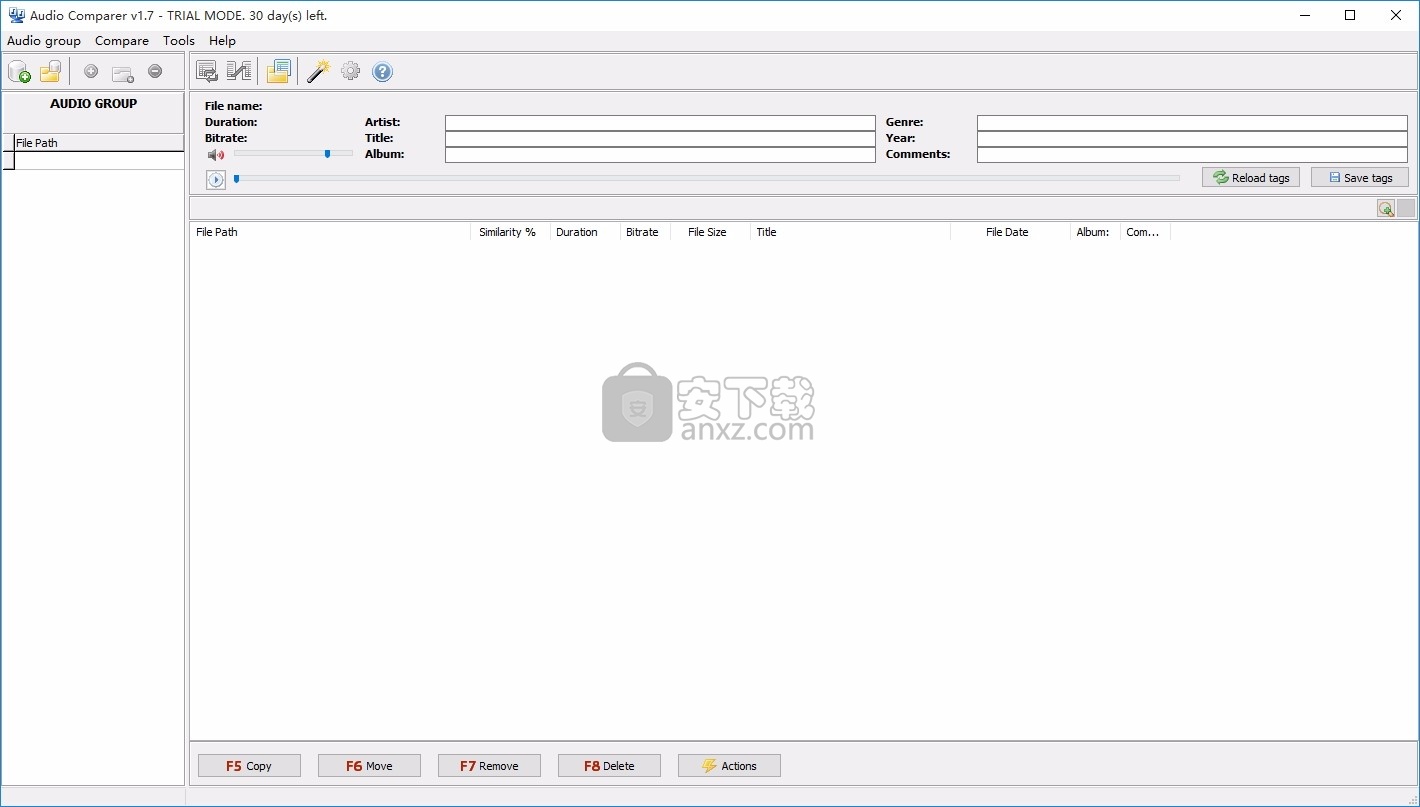Minimize the Audio Comparer window
The image size is (1420, 807).
1304,15
